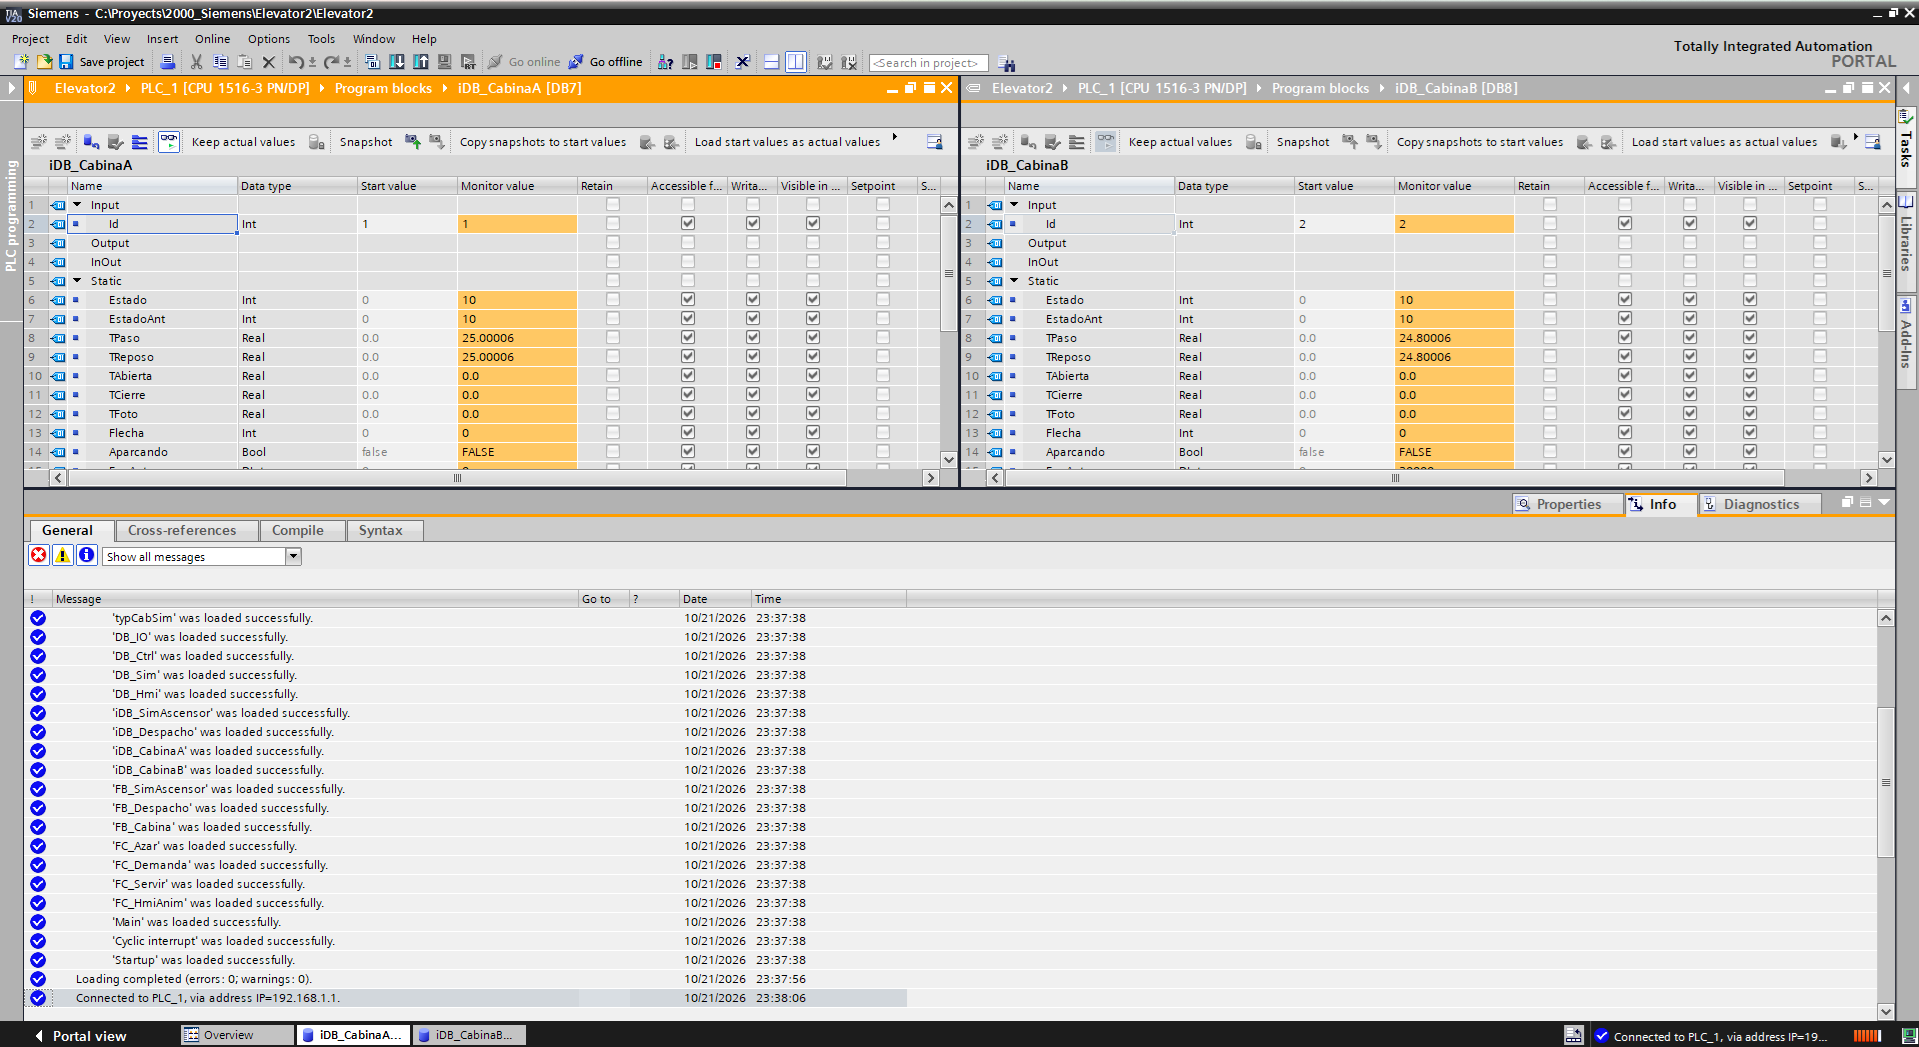Expand toolbar overflow arrow in iDB_CabinaA
Image resolution: width=1919 pixels, height=1047 pixels.
895,137
